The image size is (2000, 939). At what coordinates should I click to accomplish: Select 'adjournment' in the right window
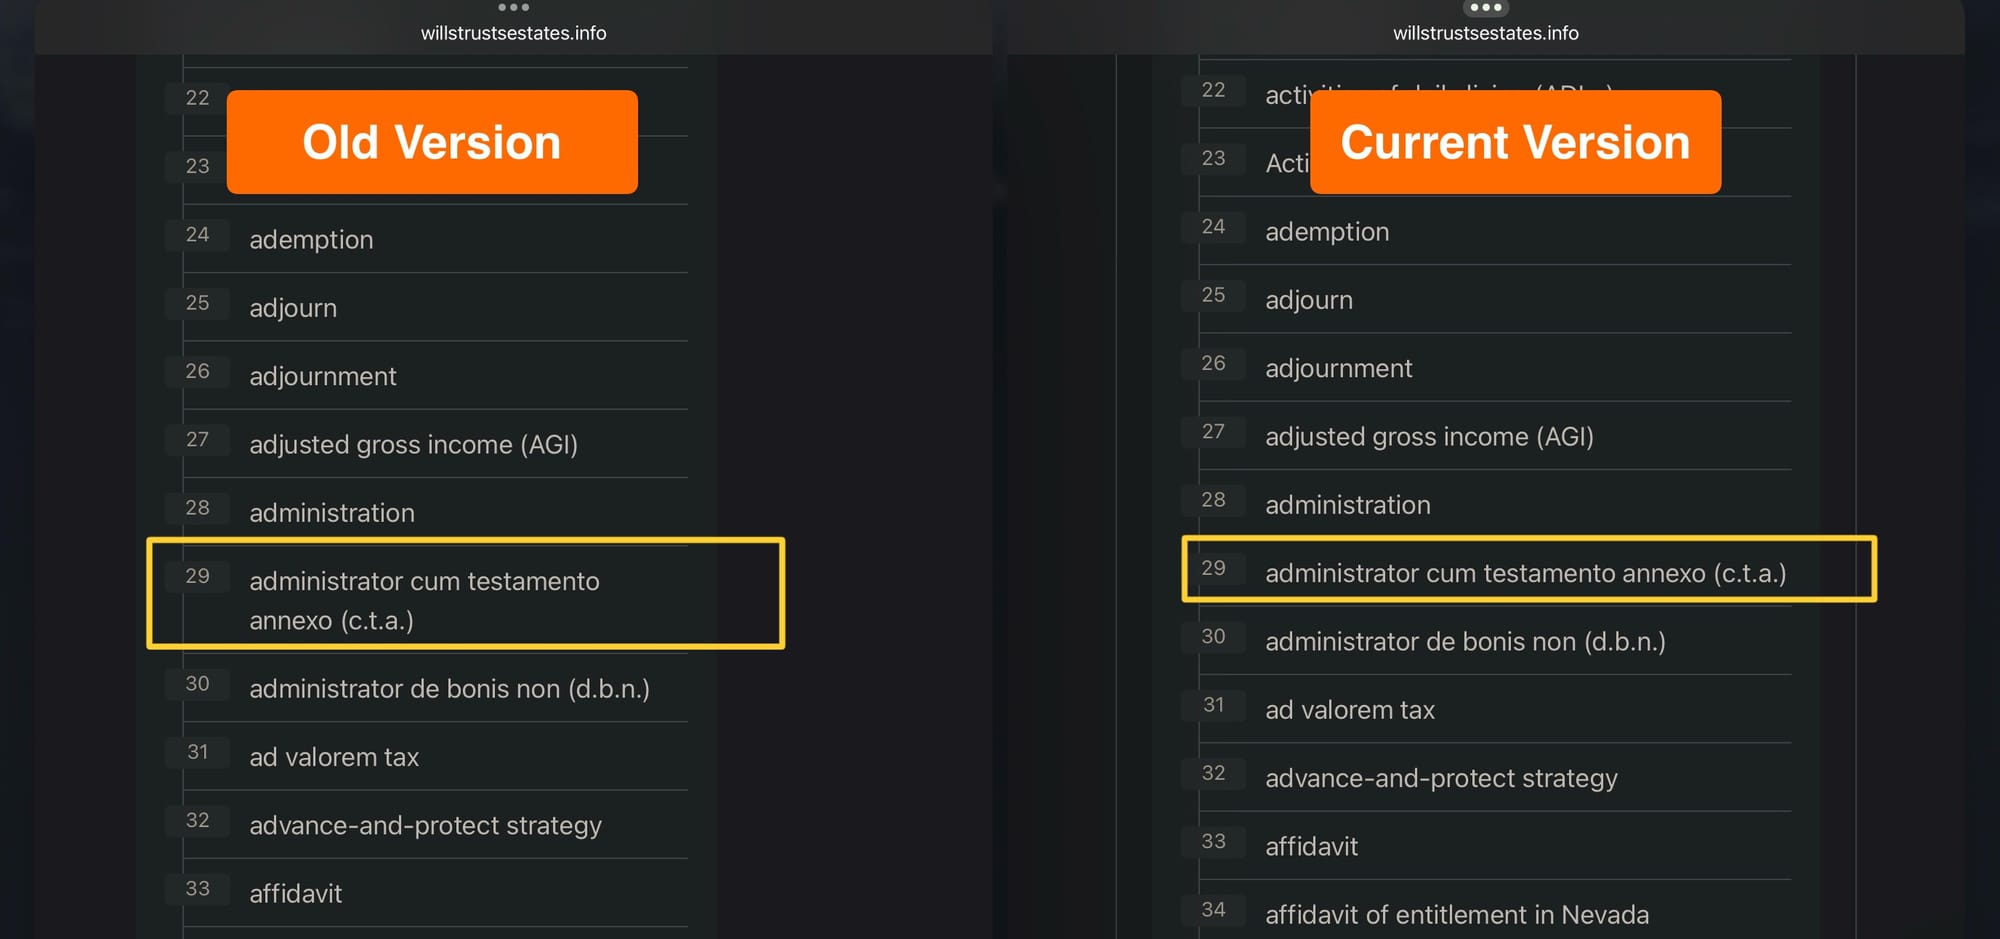(1339, 368)
